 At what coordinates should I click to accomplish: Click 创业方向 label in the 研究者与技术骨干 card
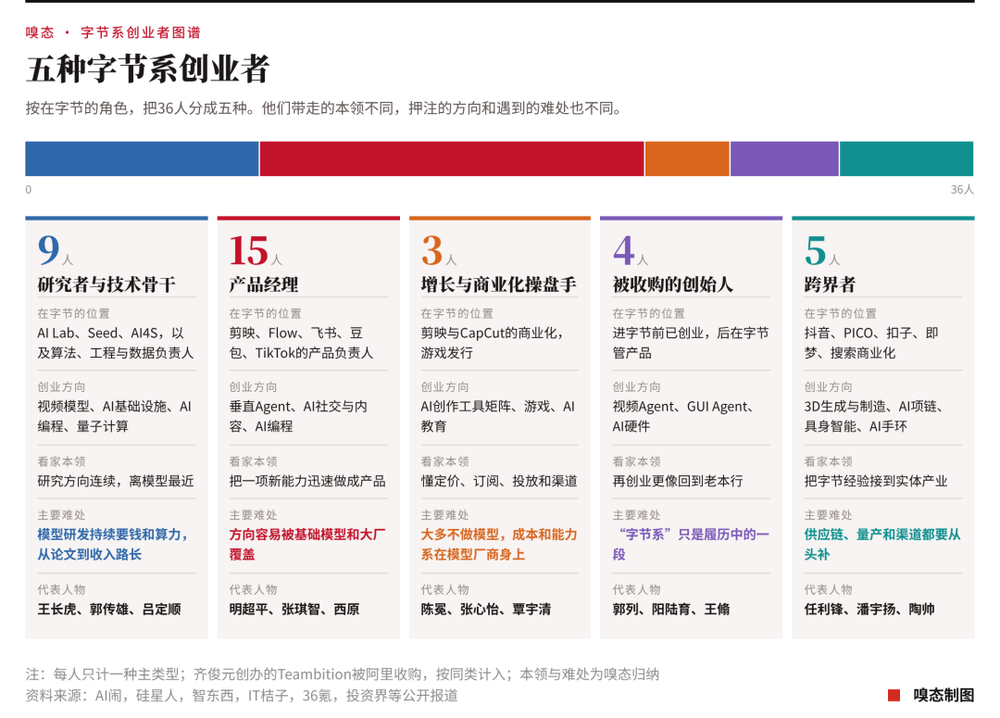[61, 387]
